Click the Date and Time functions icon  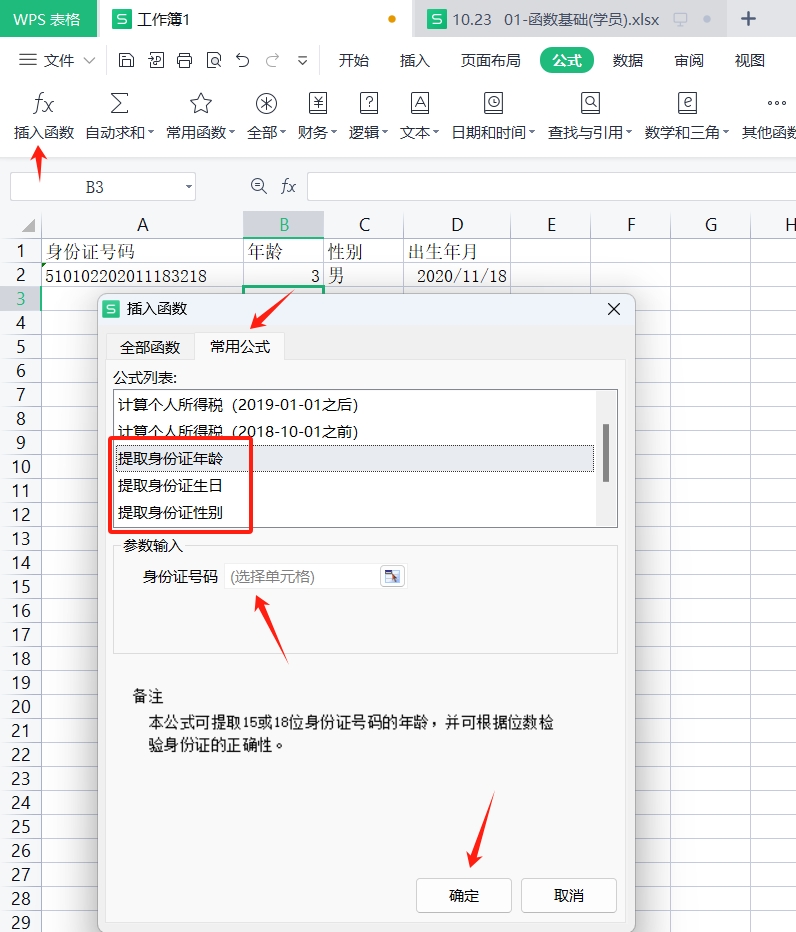pyautogui.click(x=493, y=104)
